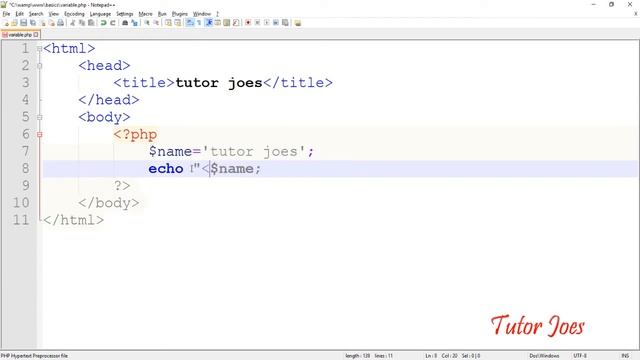
Task: Open the ? help menu
Action: coord(217,14)
